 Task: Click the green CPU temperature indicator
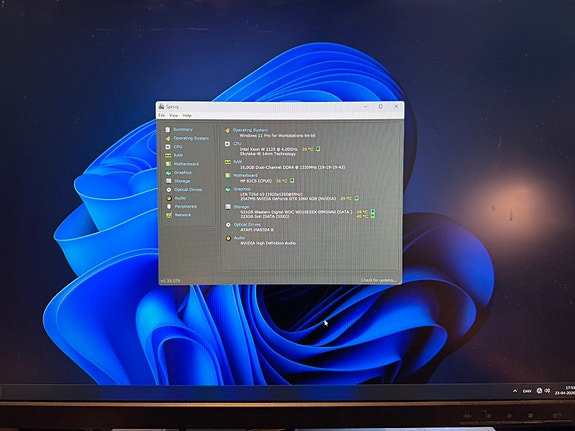pos(318,149)
